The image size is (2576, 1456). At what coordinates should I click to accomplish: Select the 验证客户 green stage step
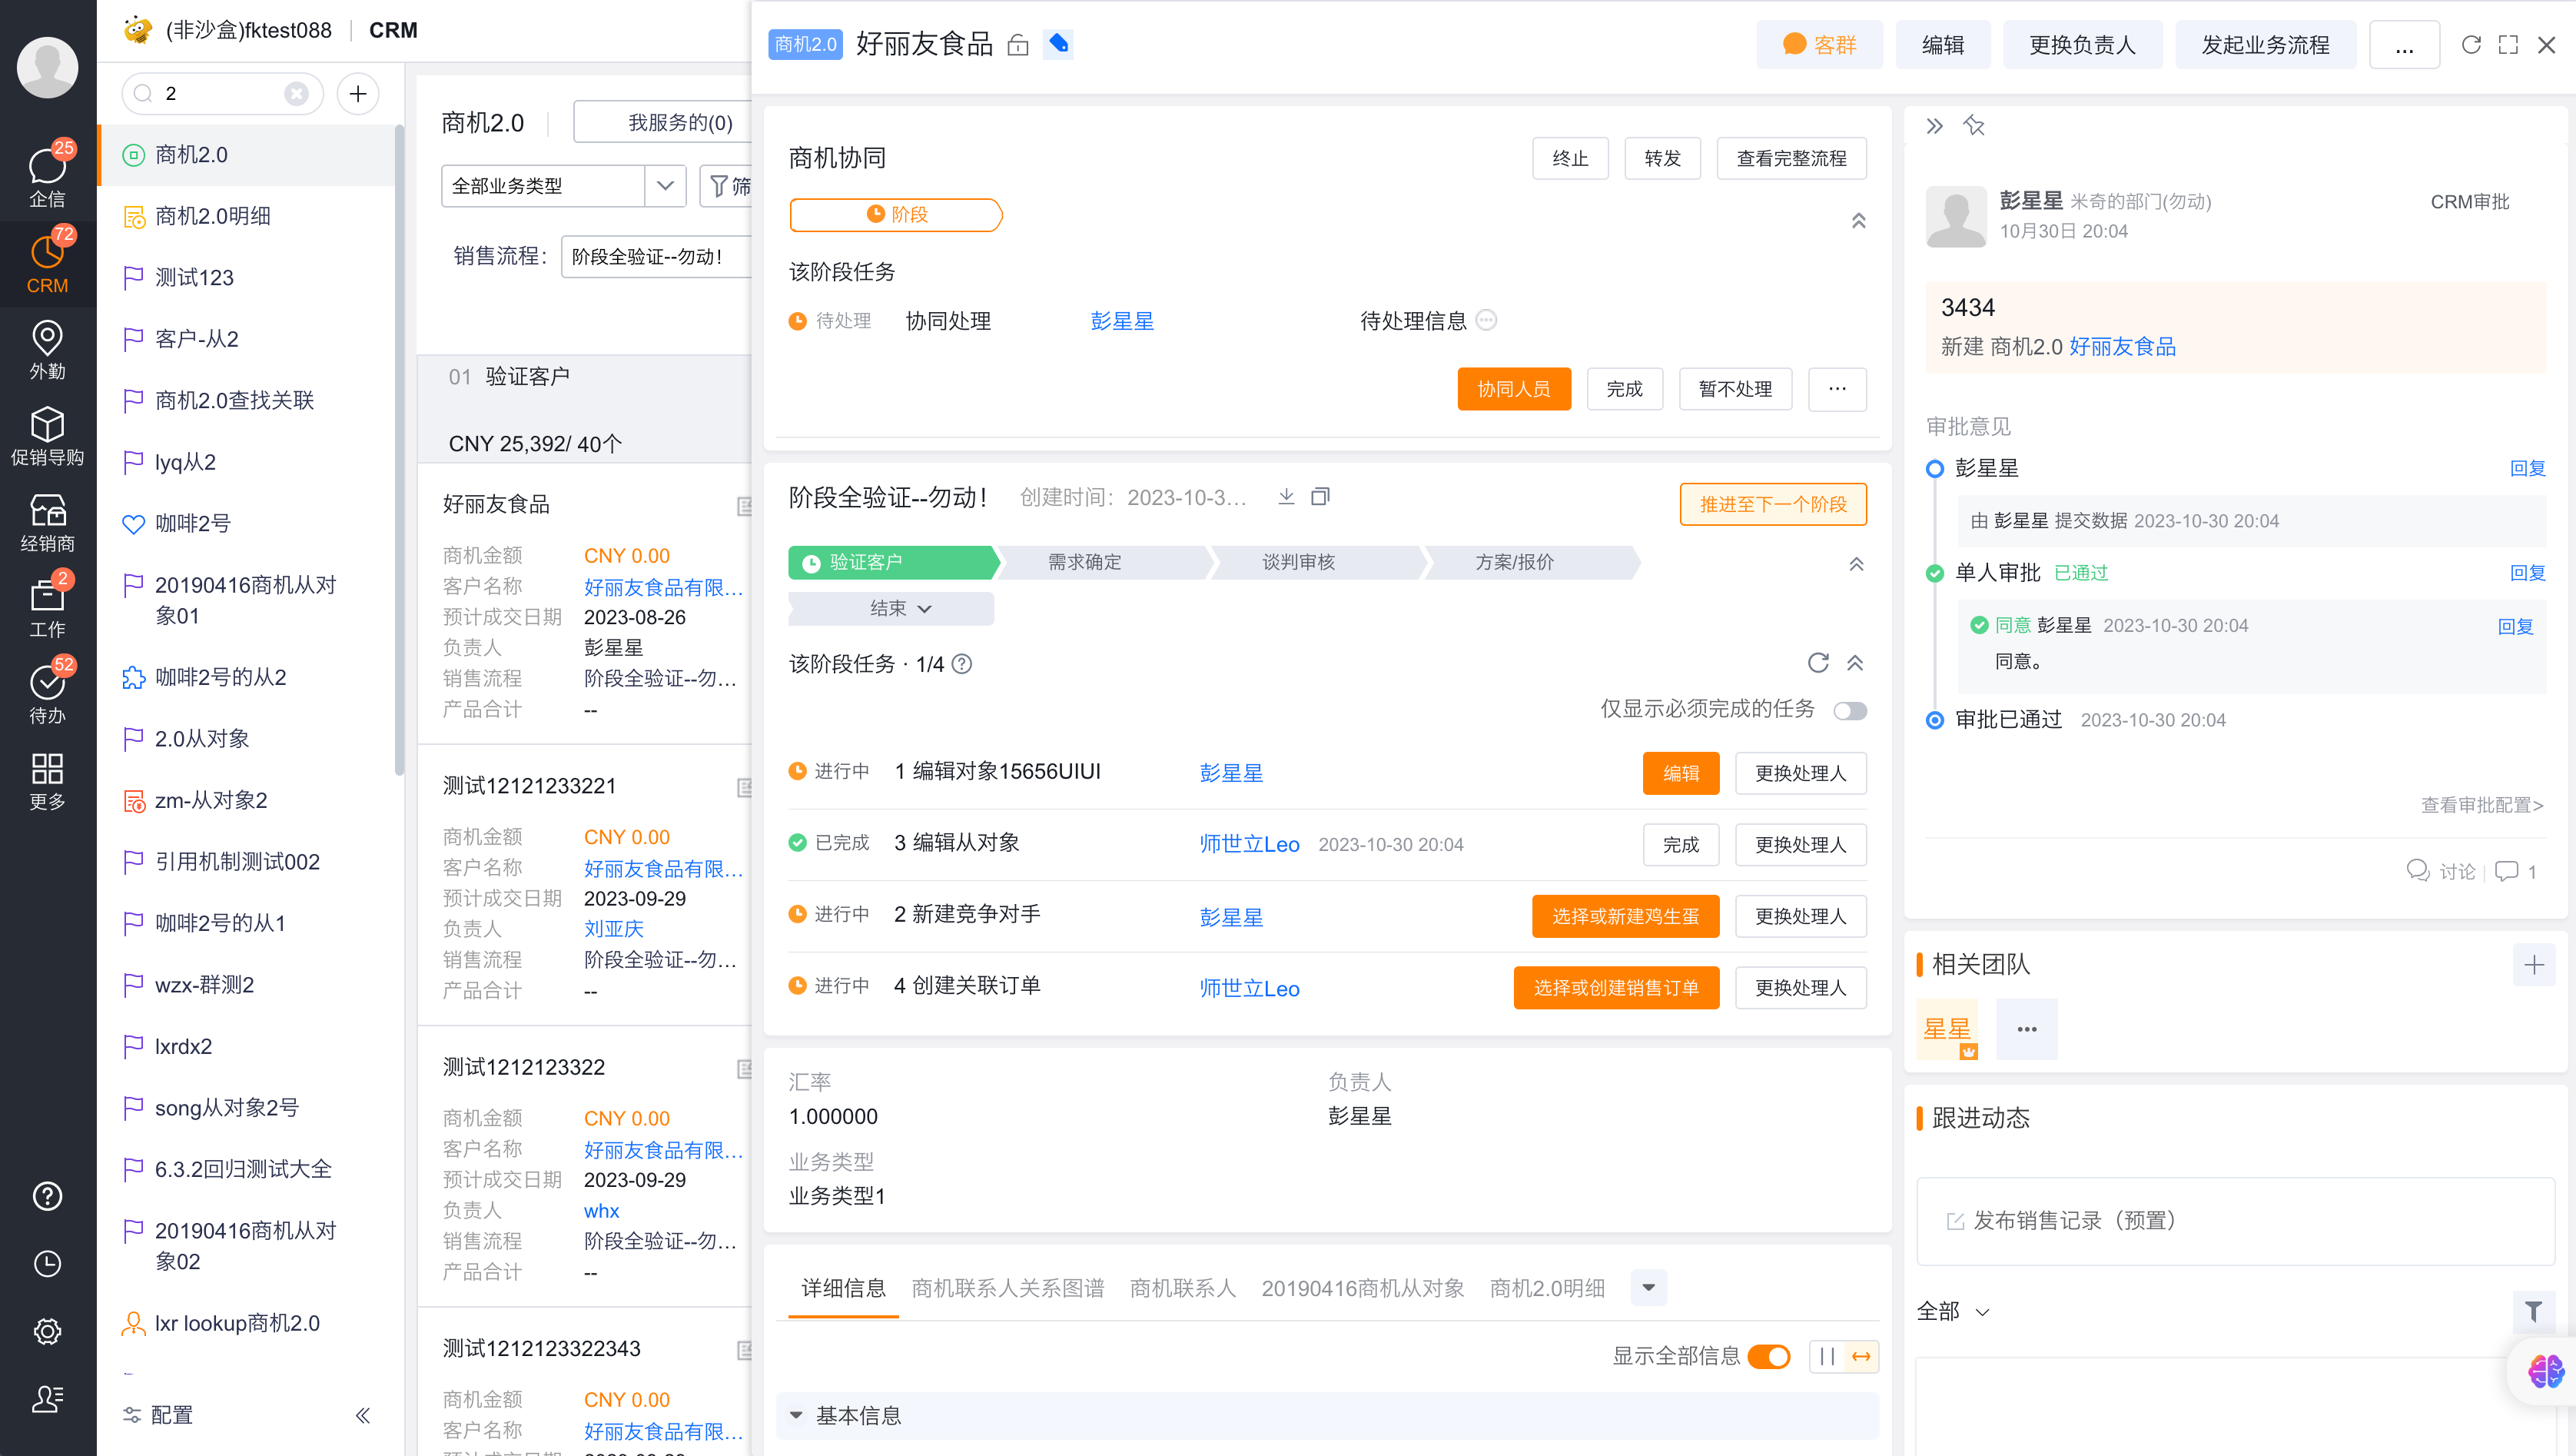point(894,562)
